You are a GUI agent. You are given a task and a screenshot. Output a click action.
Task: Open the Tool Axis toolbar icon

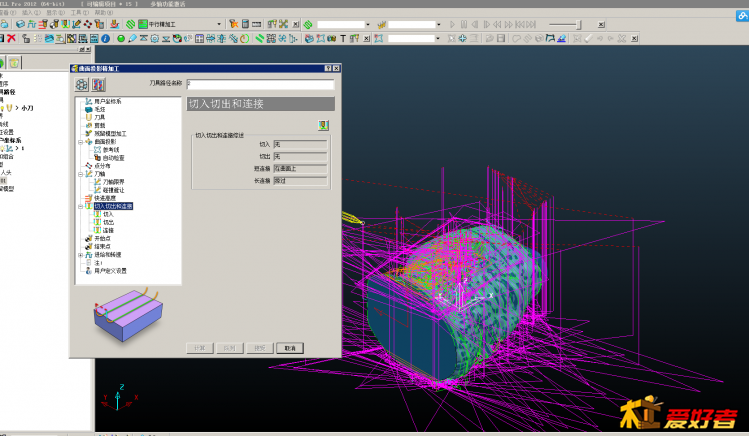[x=76, y=24]
